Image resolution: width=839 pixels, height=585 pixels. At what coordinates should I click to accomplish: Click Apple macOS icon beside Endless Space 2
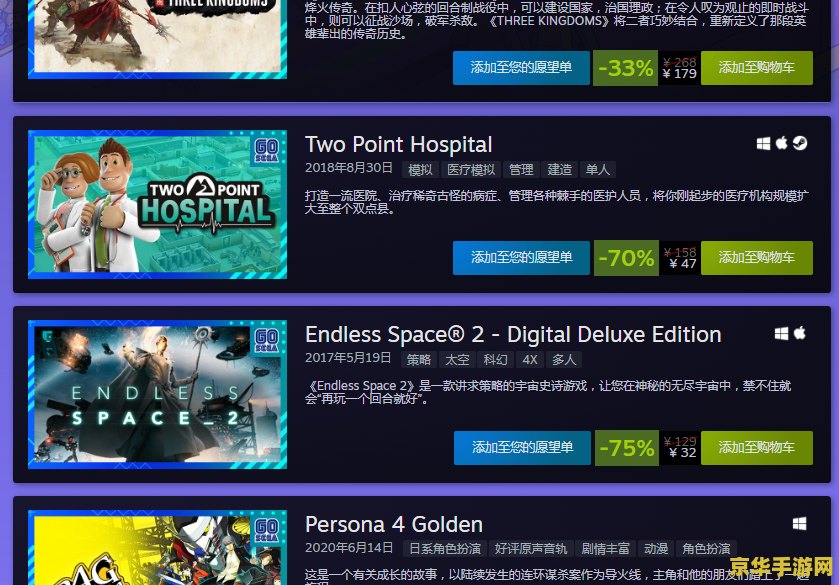coord(800,333)
